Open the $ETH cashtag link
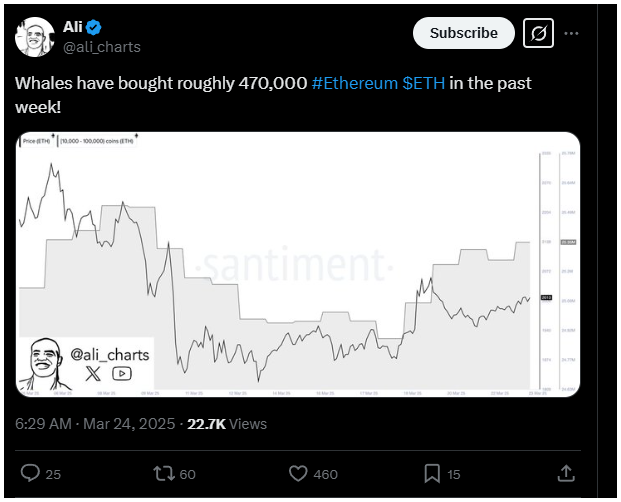Screen dimensions: 621x502 point(423,84)
